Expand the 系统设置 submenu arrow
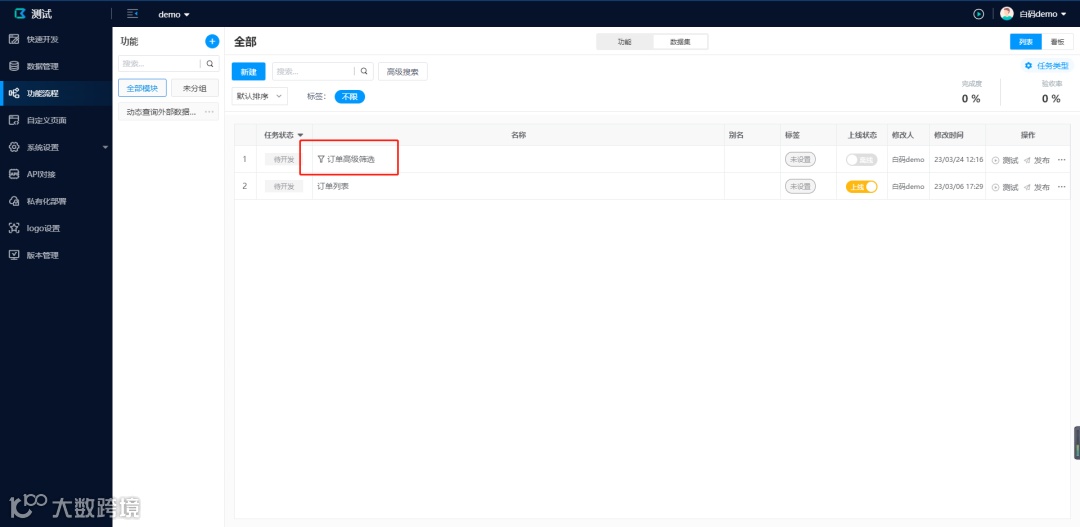 pos(105,147)
